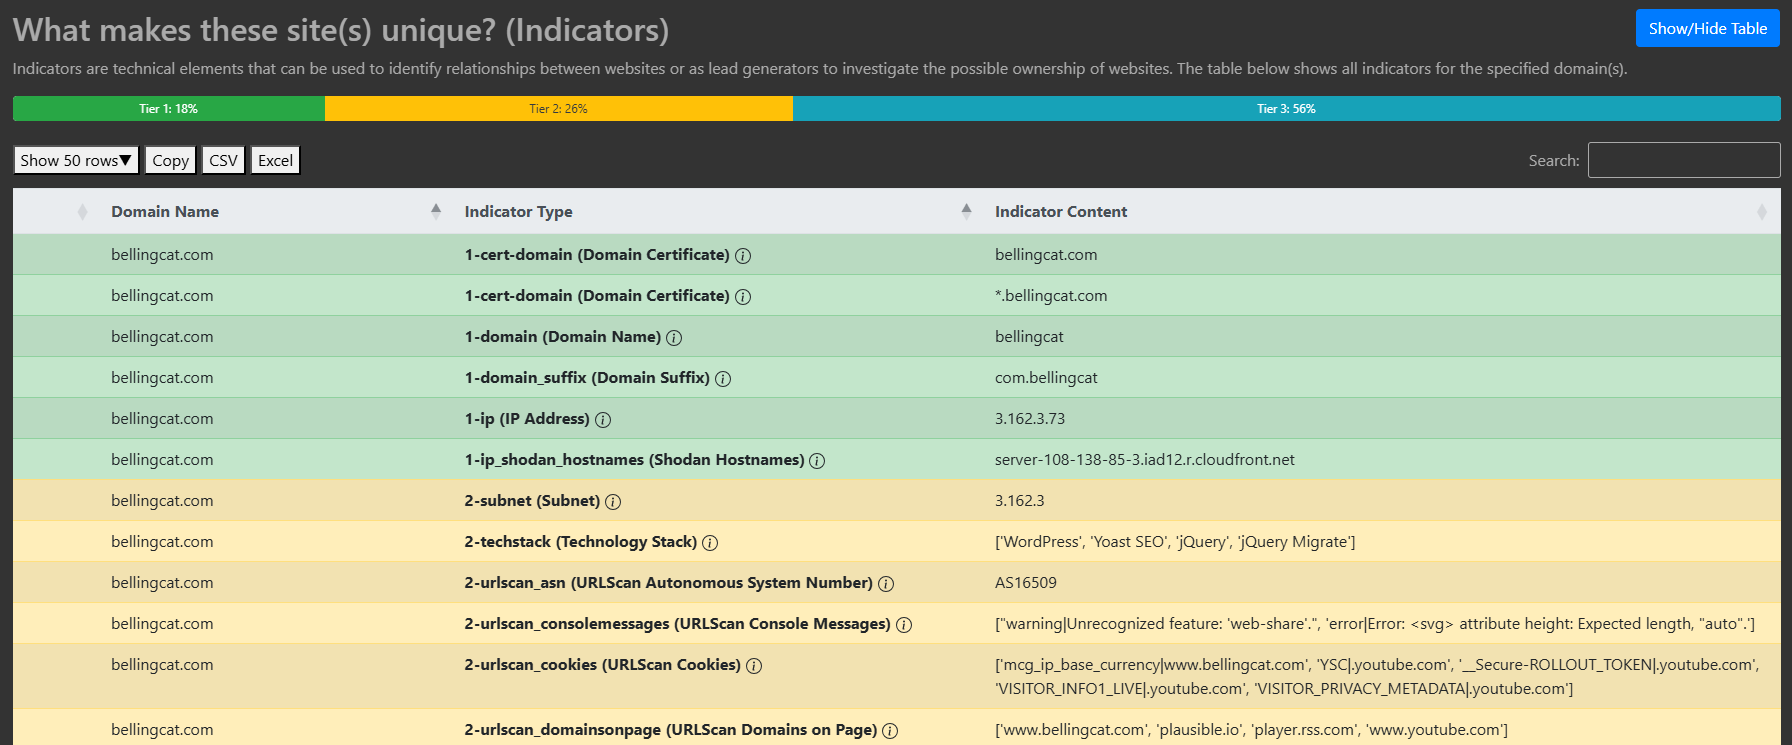The image size is (1792, 745).
Task: Click the Tier 3: 56% progress segment
Action: (x=1287, y=108)
